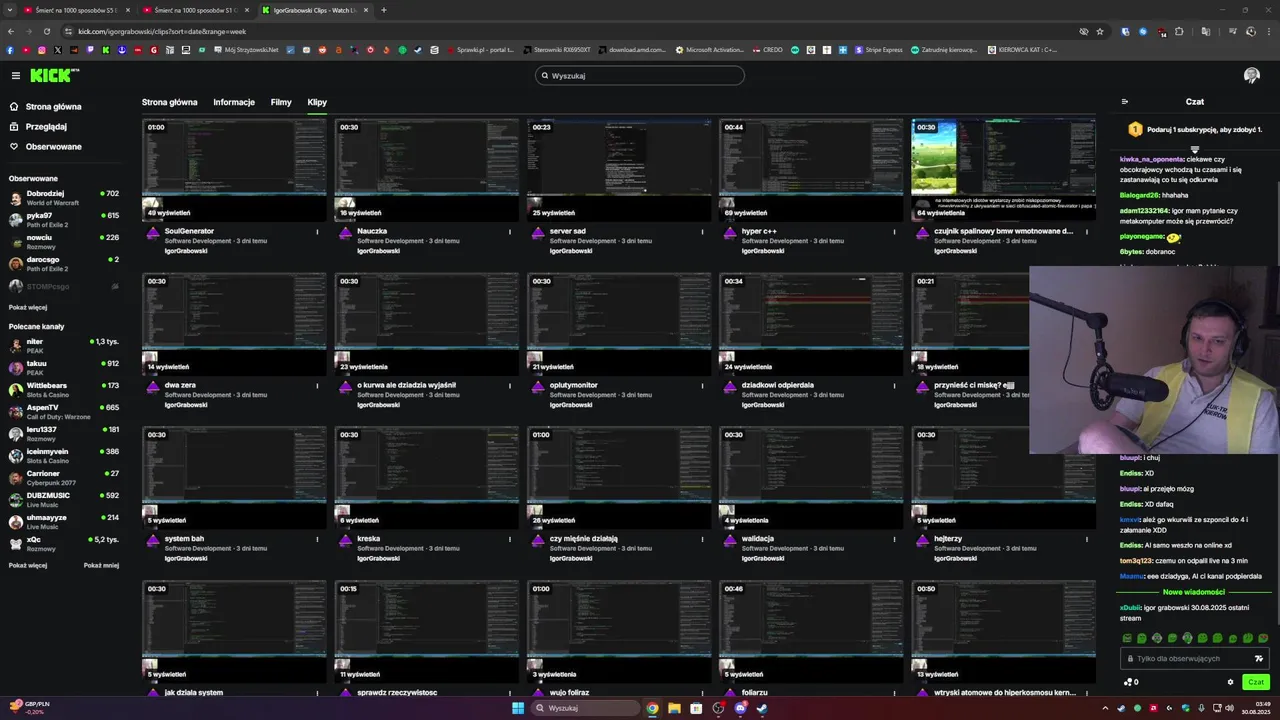
Task: Collapse the chat panel using the arrow icon
Action: click(1125, 101)
